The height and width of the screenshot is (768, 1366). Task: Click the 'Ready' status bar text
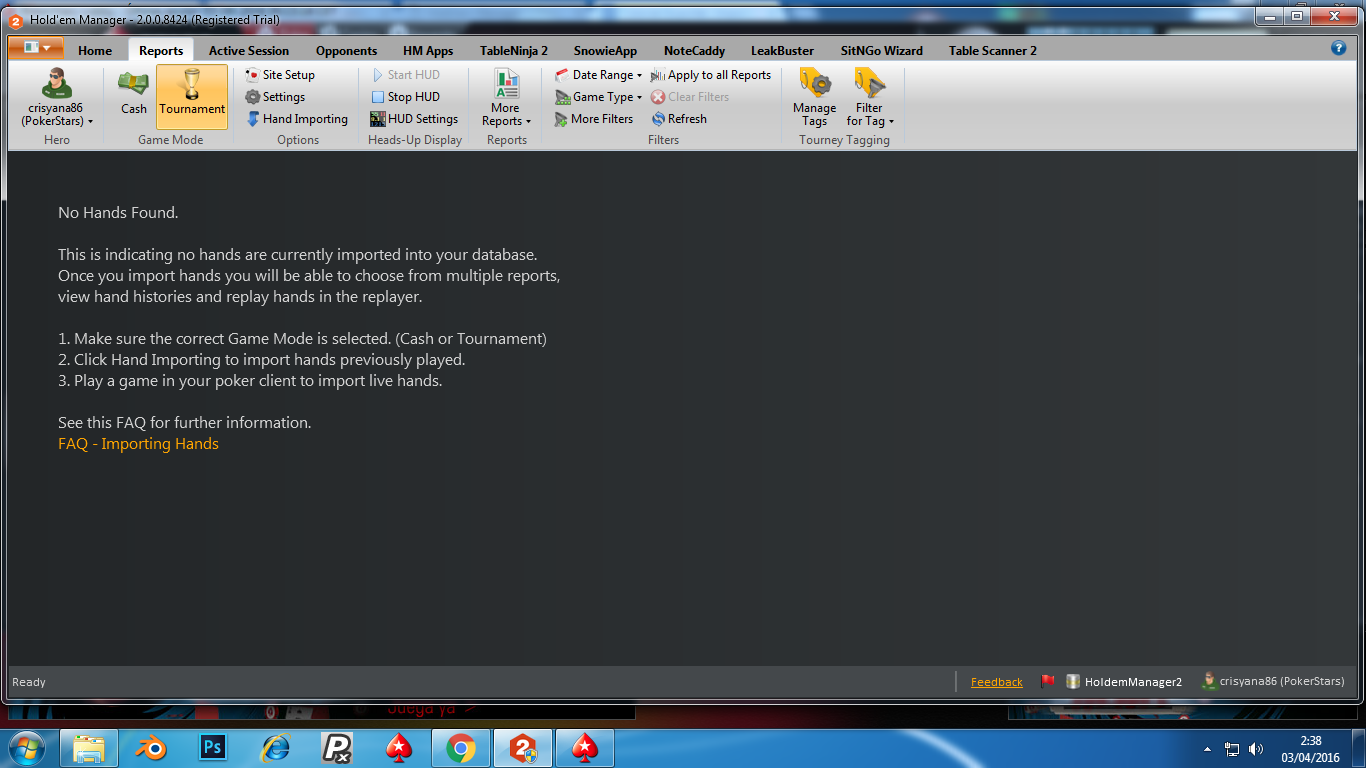point(29,682)
